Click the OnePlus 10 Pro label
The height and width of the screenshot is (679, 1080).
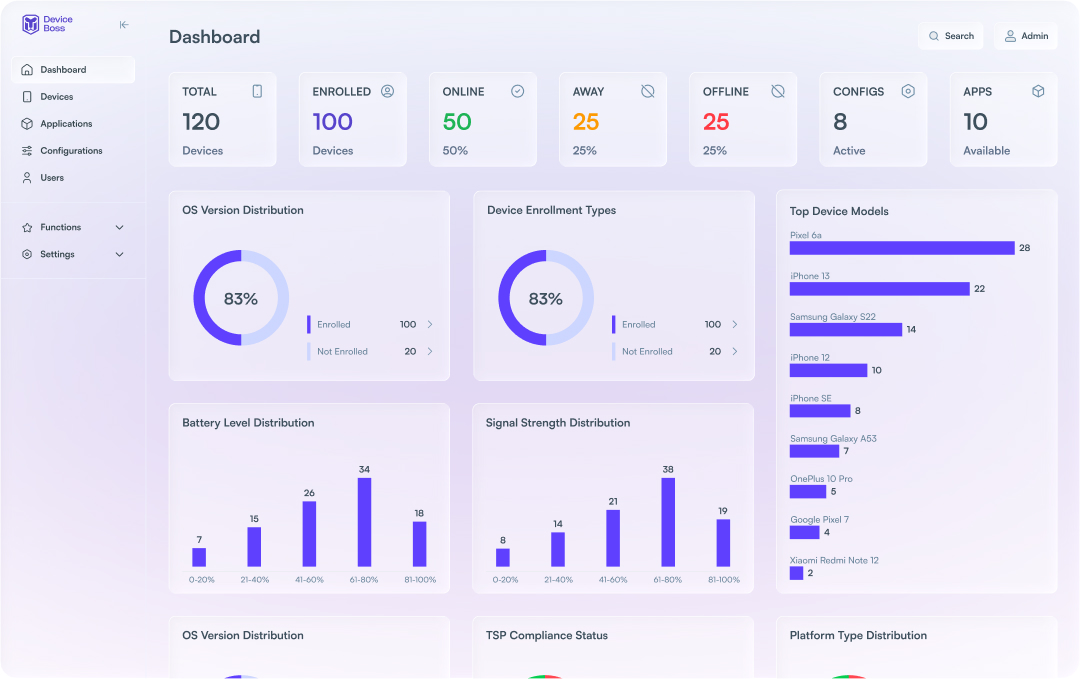[821, 479]
